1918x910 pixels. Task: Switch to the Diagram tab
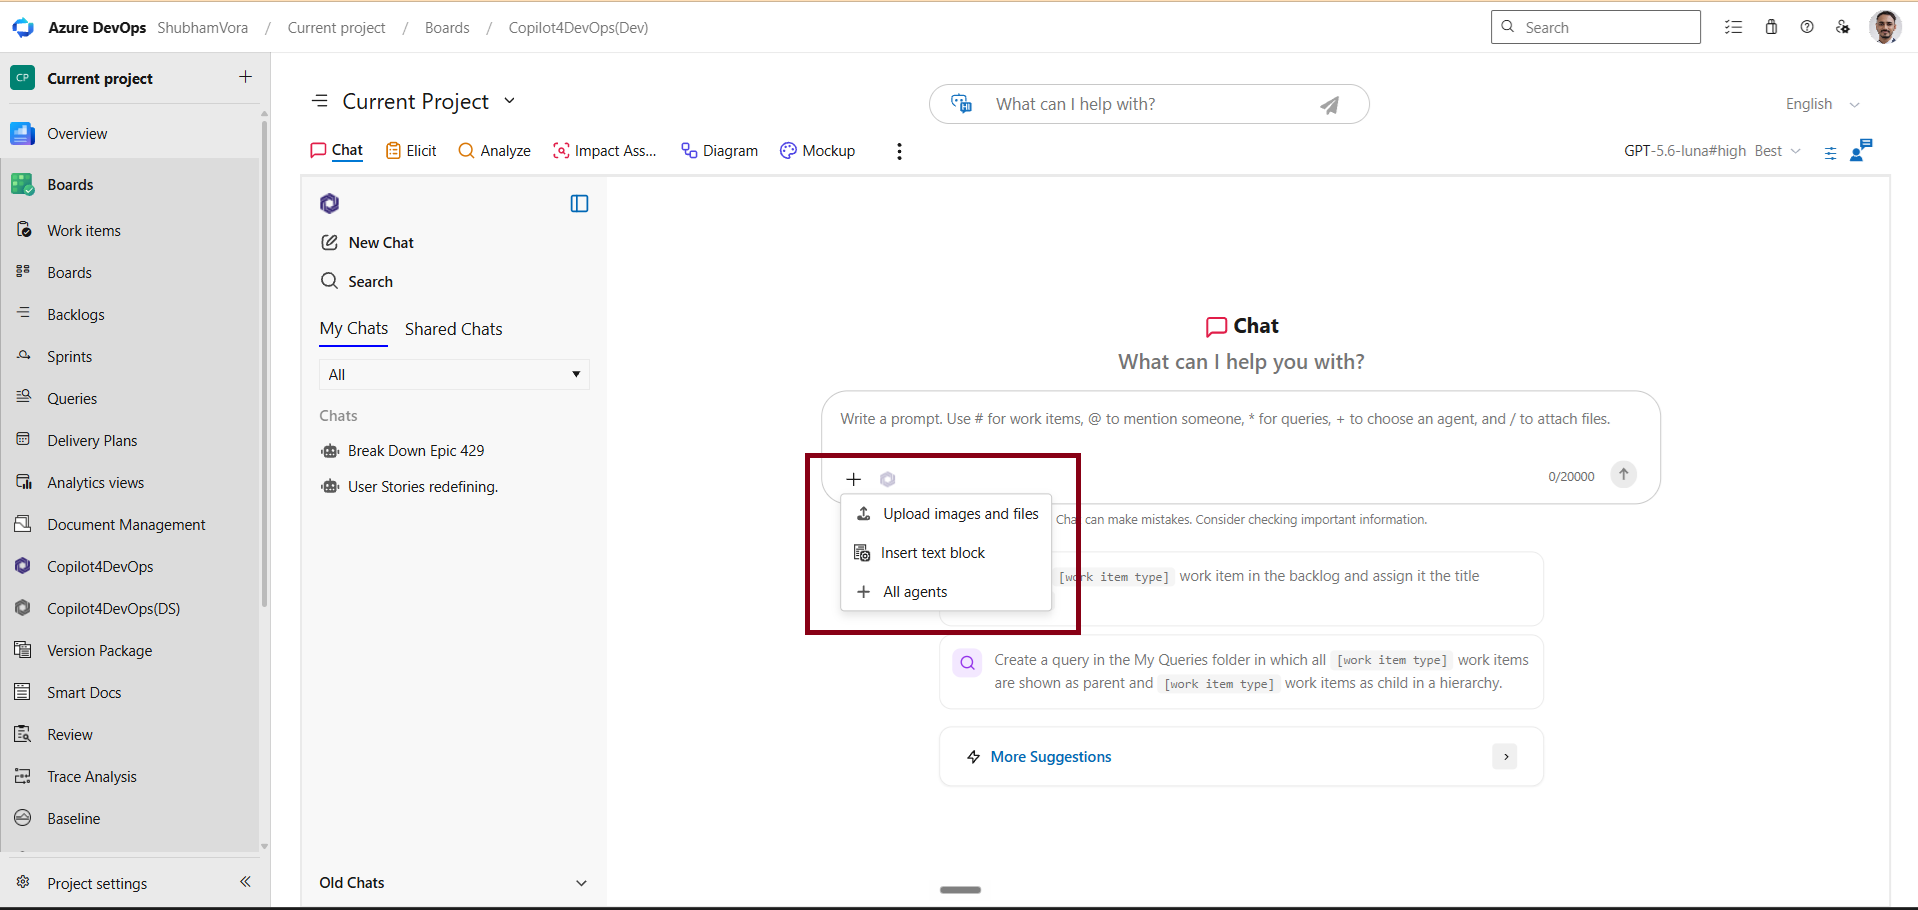coord(719,151)
